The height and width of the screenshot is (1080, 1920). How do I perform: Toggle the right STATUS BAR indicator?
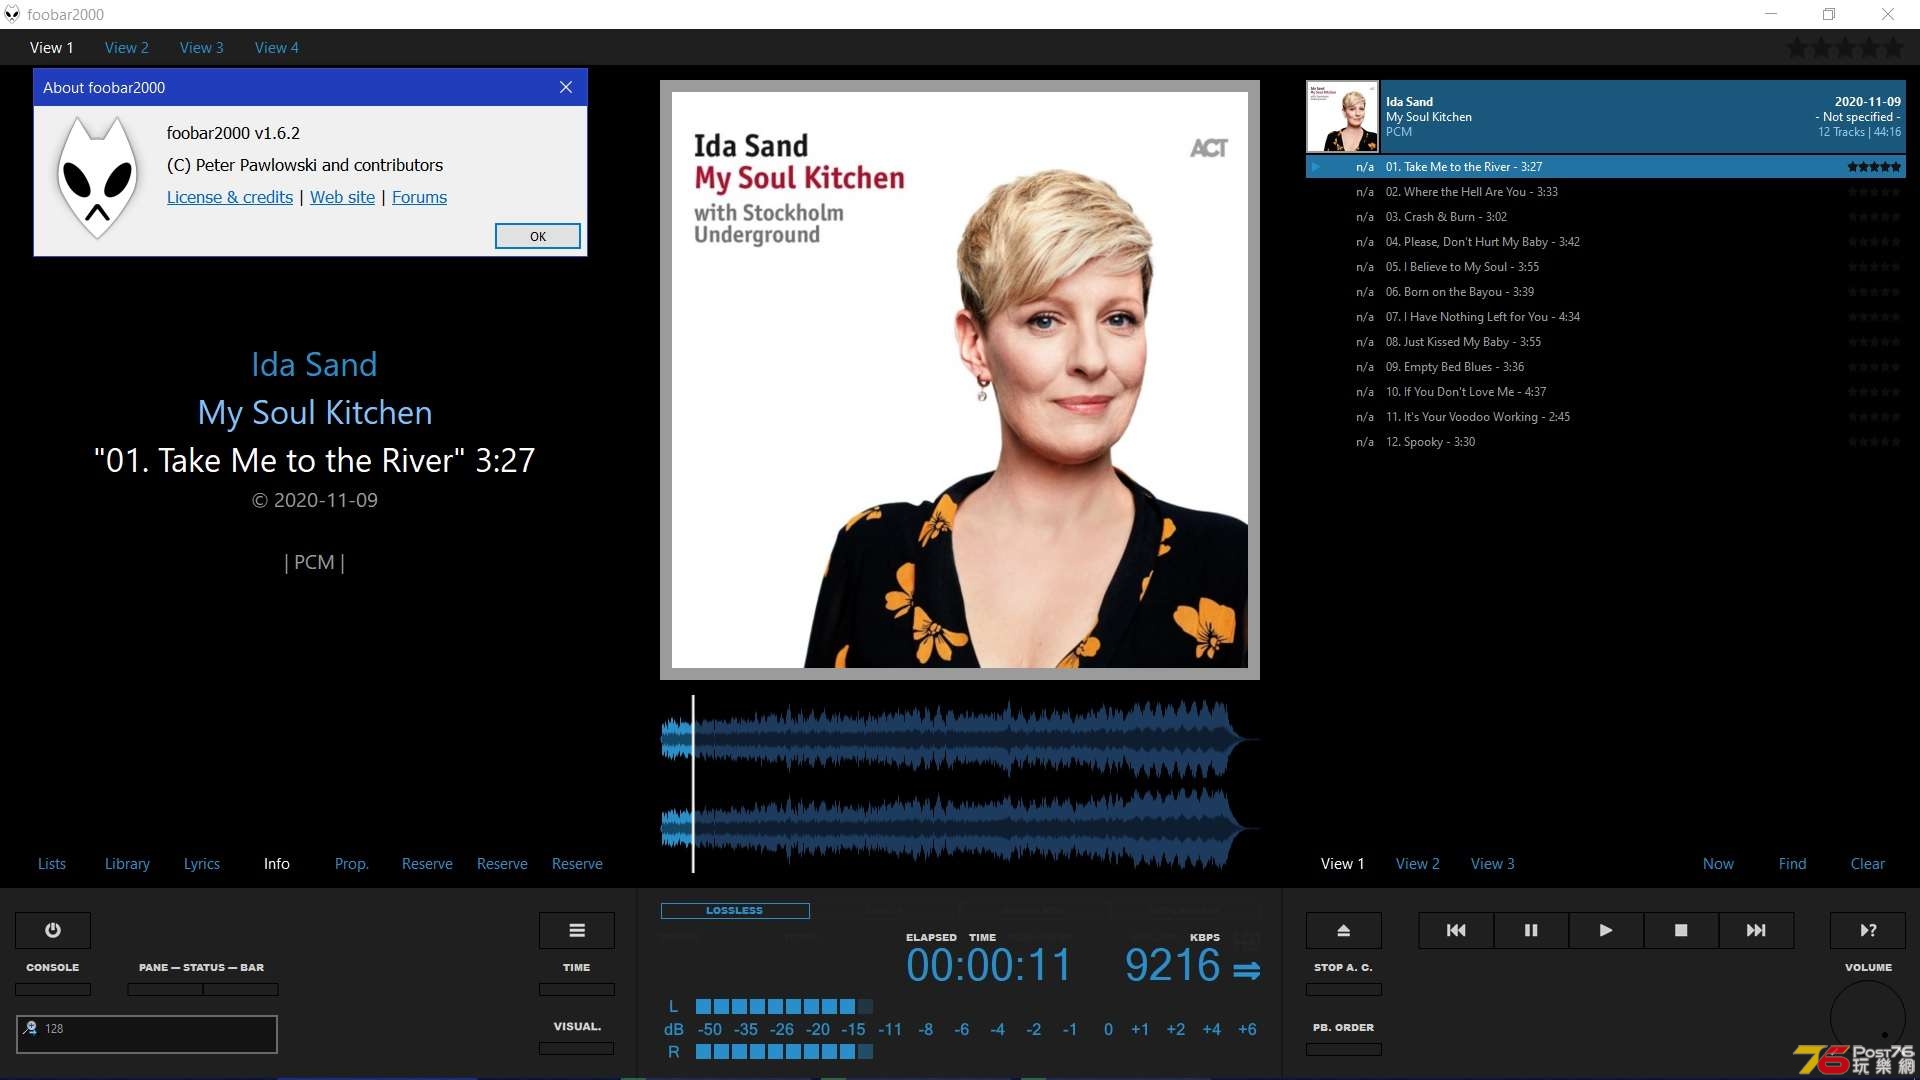(x=241, y=989)
